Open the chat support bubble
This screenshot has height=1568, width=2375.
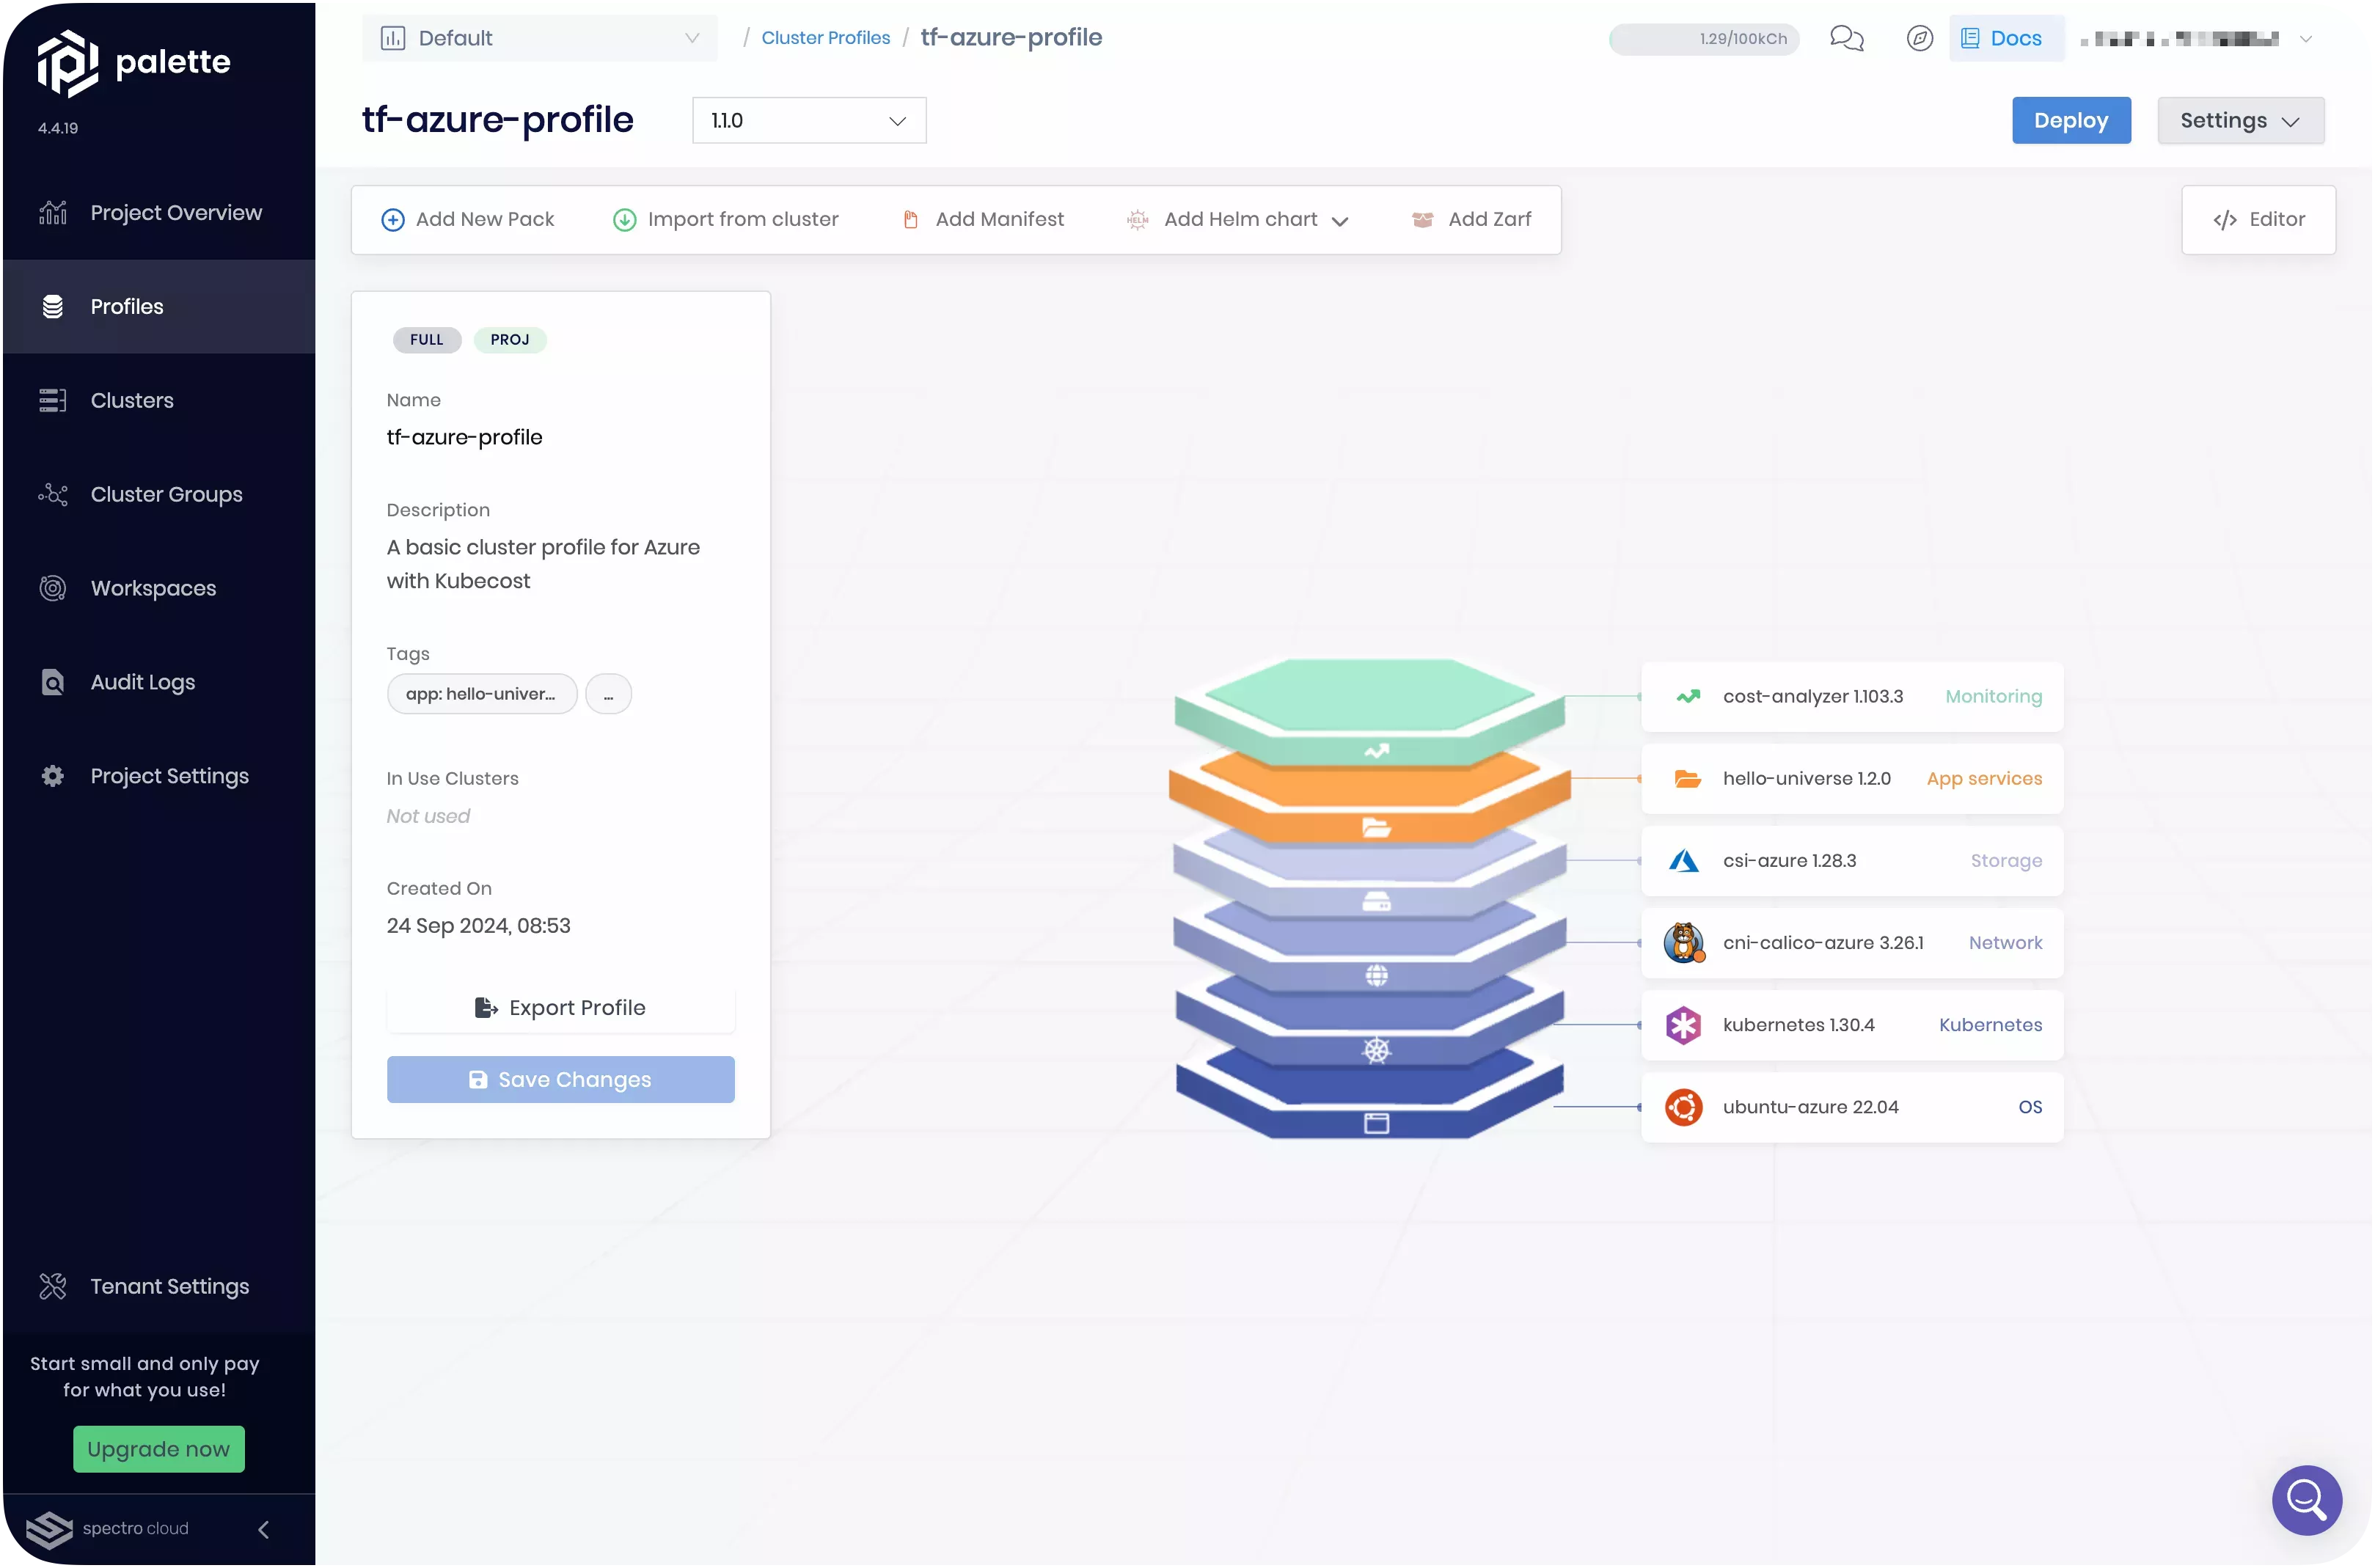(1846, 39)
